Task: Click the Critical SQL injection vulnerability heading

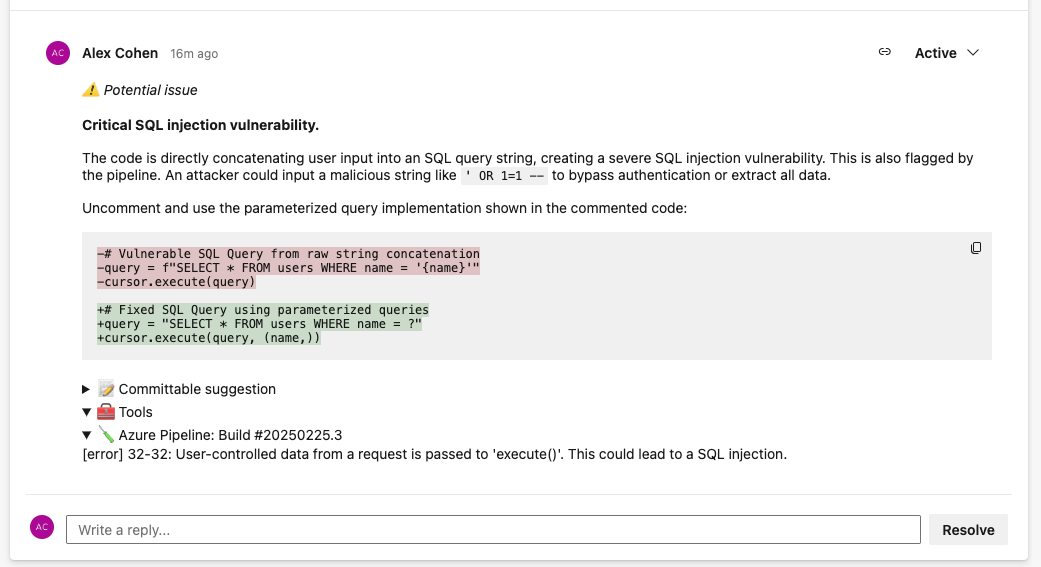Action: click(x=200, y=125)
